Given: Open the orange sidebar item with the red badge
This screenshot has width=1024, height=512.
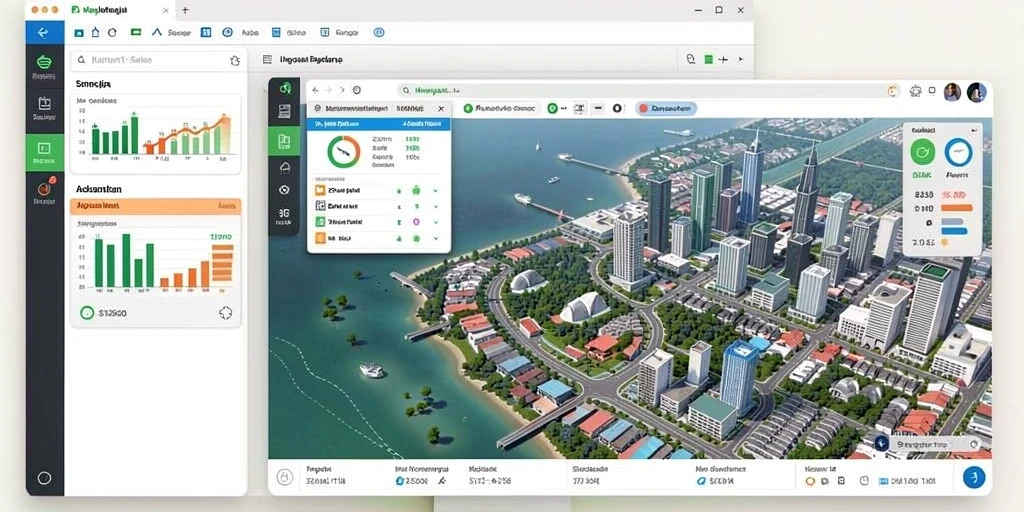Looking at the screenshot, I should (x=44, y=192).
